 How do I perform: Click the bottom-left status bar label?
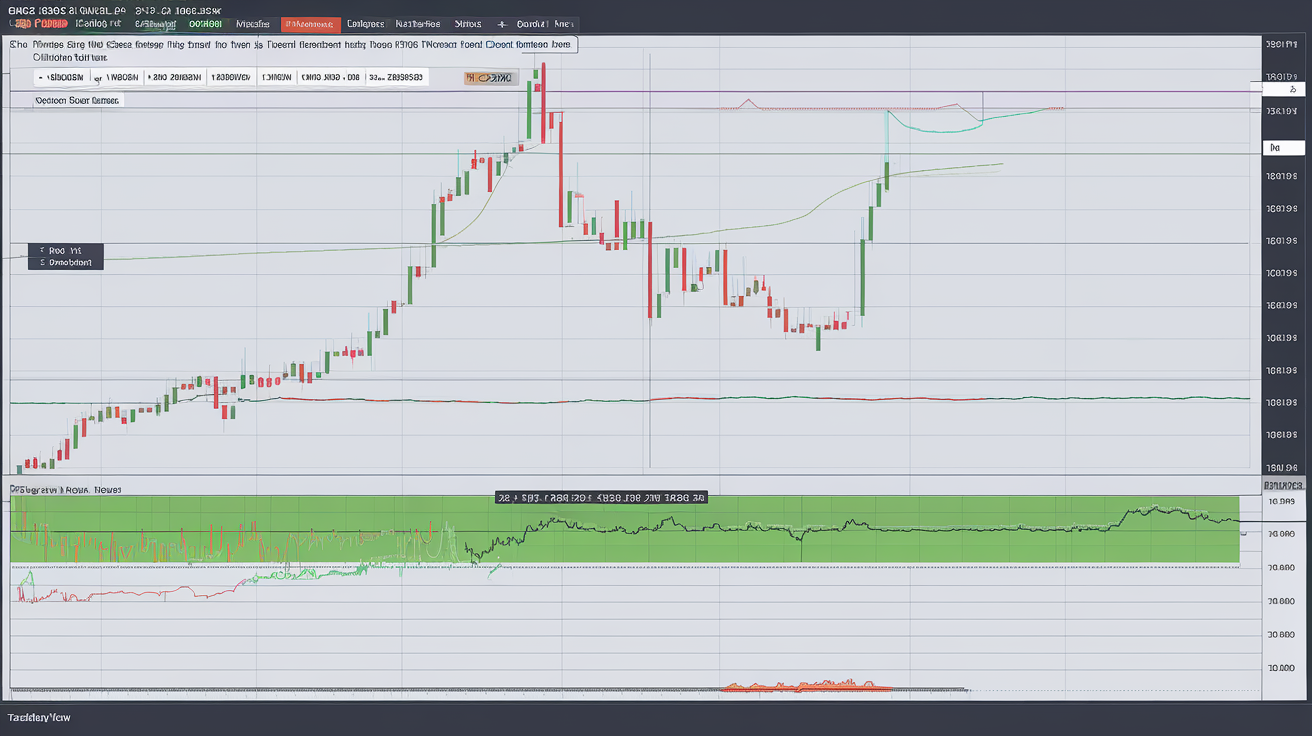(39, 718)
